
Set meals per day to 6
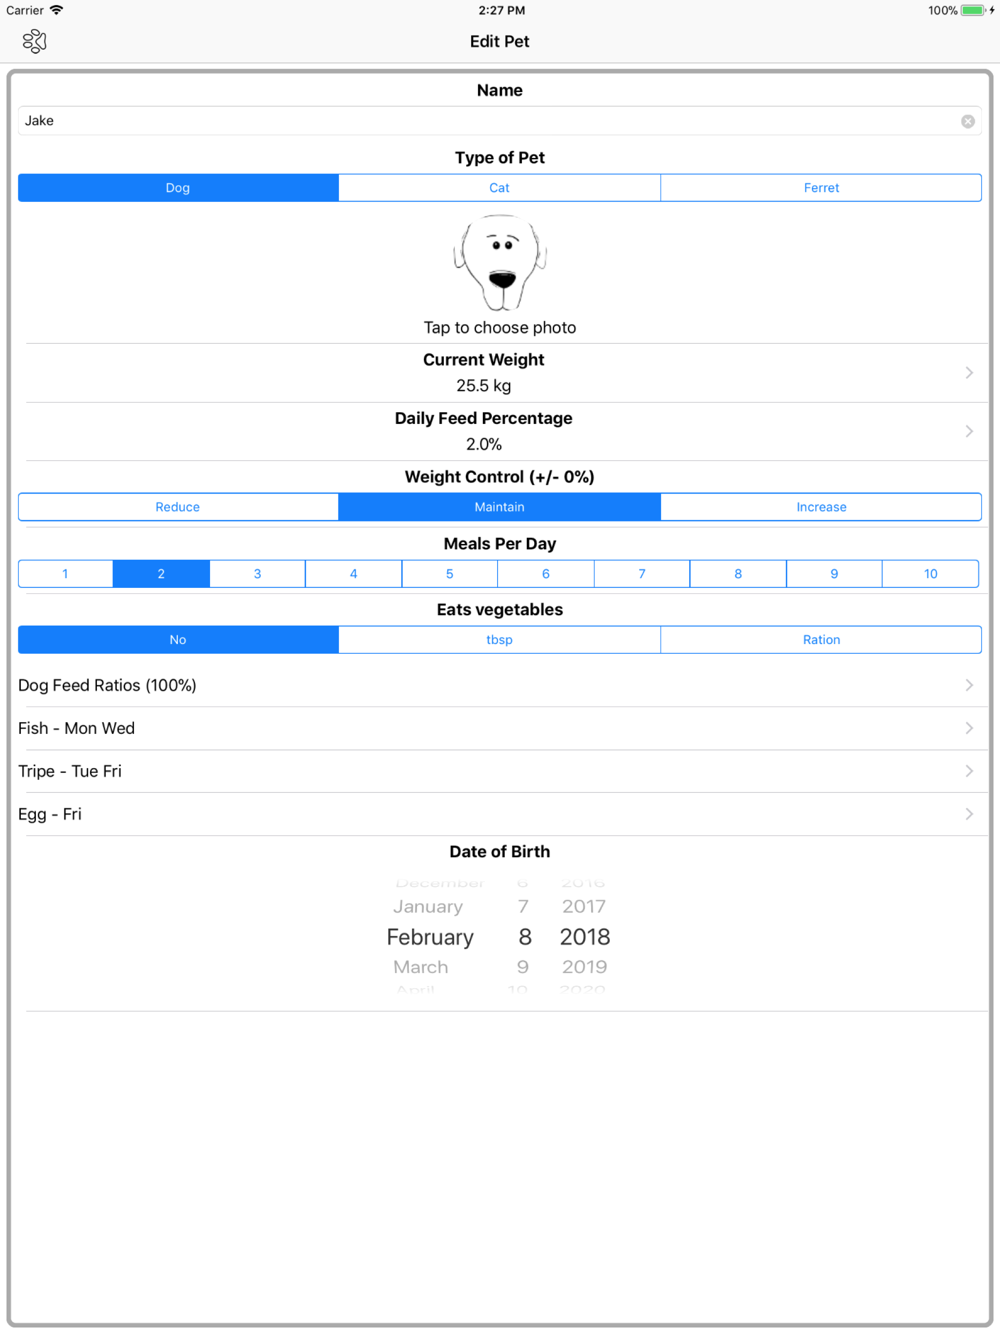tap(546, 574)
